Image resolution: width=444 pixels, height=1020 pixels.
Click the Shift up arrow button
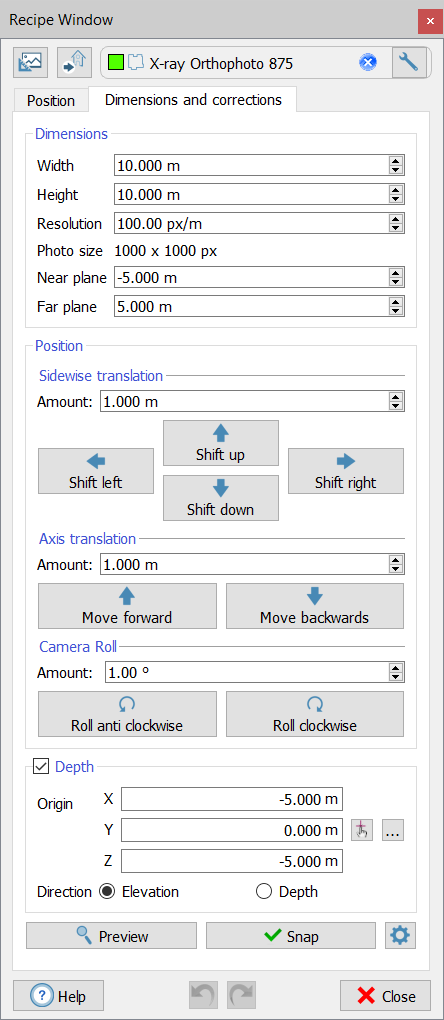coord(220,443)
